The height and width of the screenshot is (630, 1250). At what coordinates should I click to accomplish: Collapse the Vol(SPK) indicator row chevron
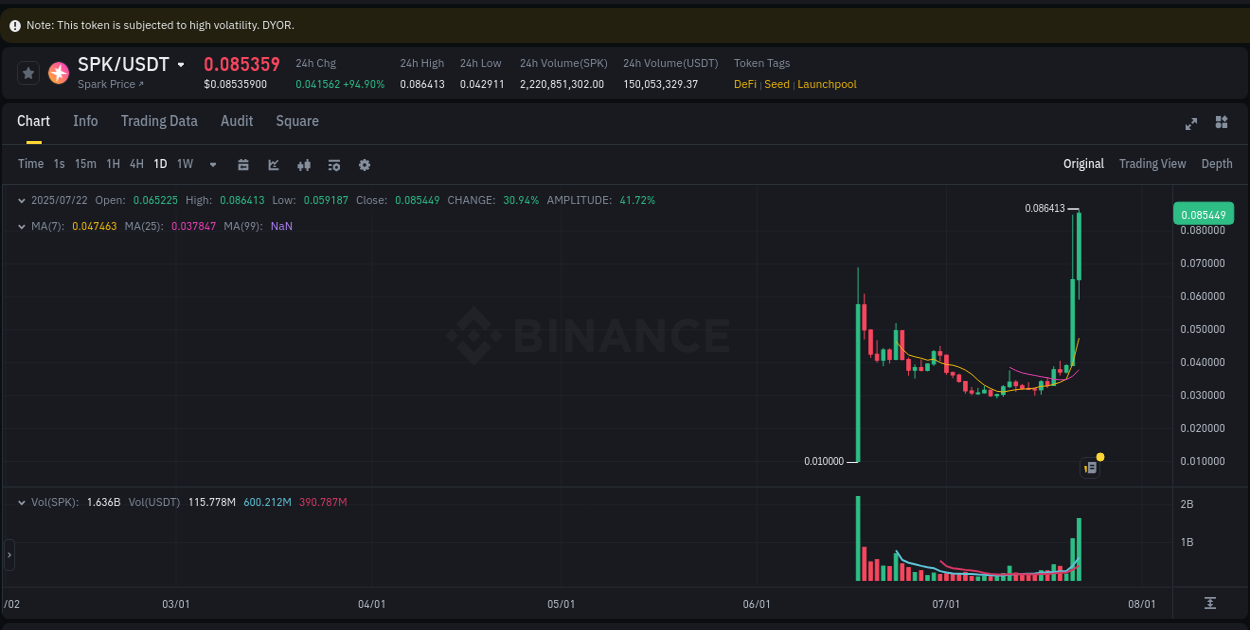coord(22,502)
